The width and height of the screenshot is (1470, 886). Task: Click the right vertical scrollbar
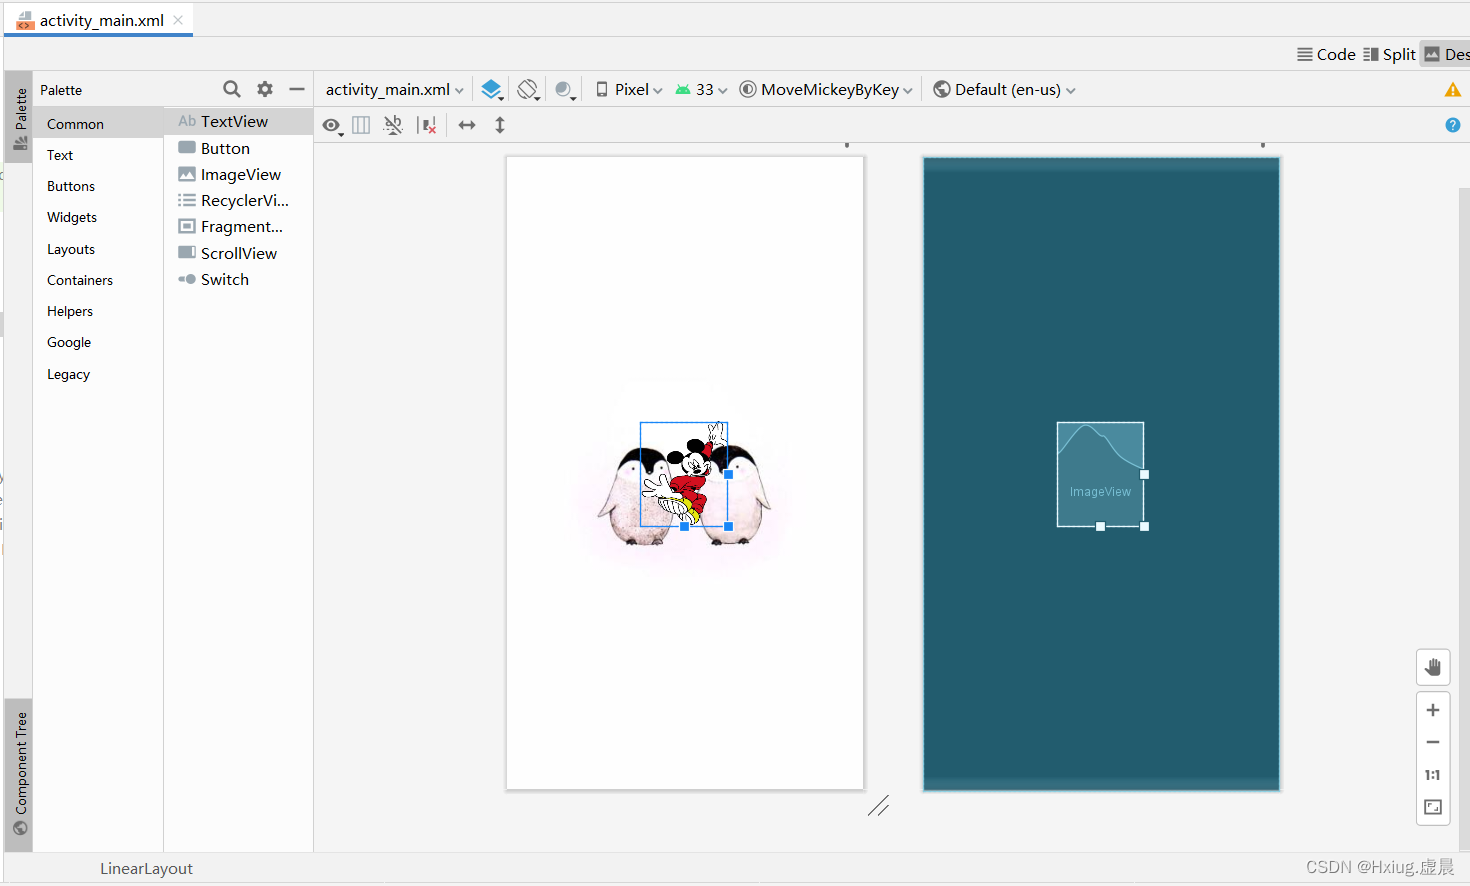pyautogui.click(x=1464, y=518)
